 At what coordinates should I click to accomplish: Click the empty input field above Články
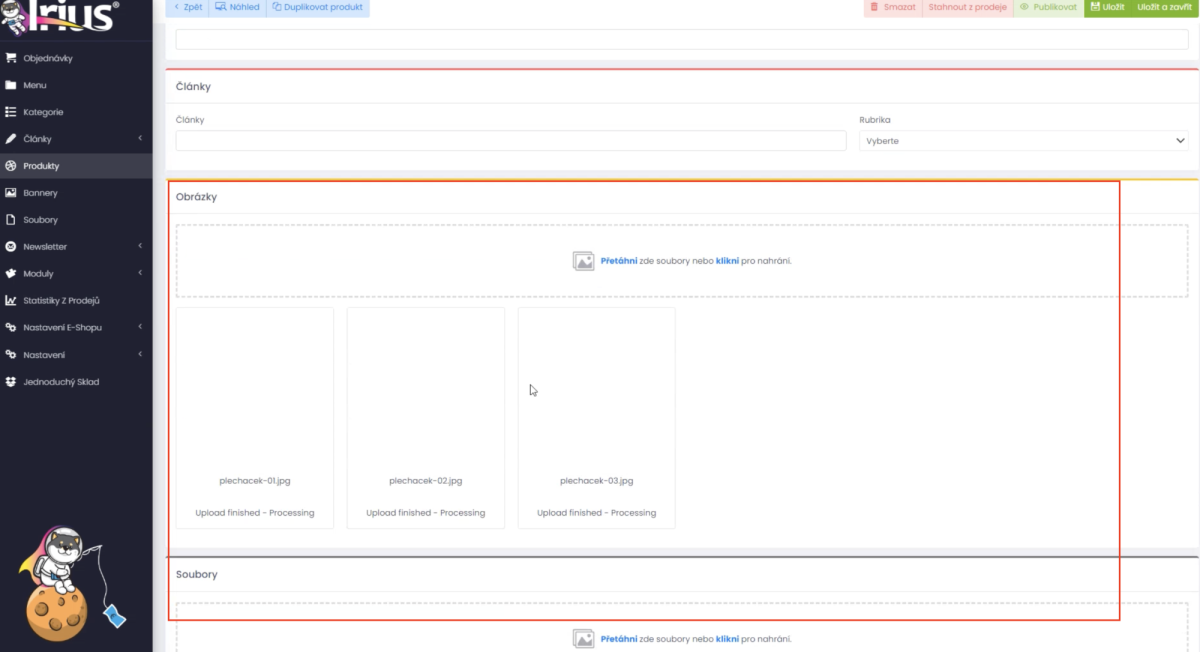coord(682,39)
